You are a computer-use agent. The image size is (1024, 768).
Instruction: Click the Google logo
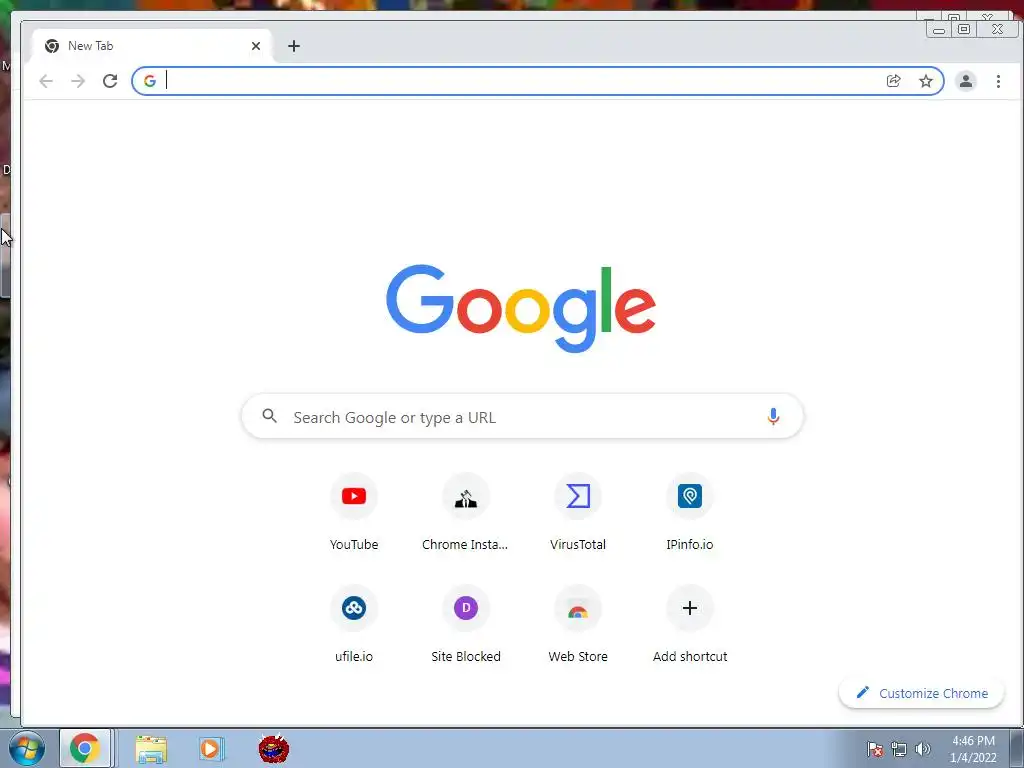coord(521,308)
